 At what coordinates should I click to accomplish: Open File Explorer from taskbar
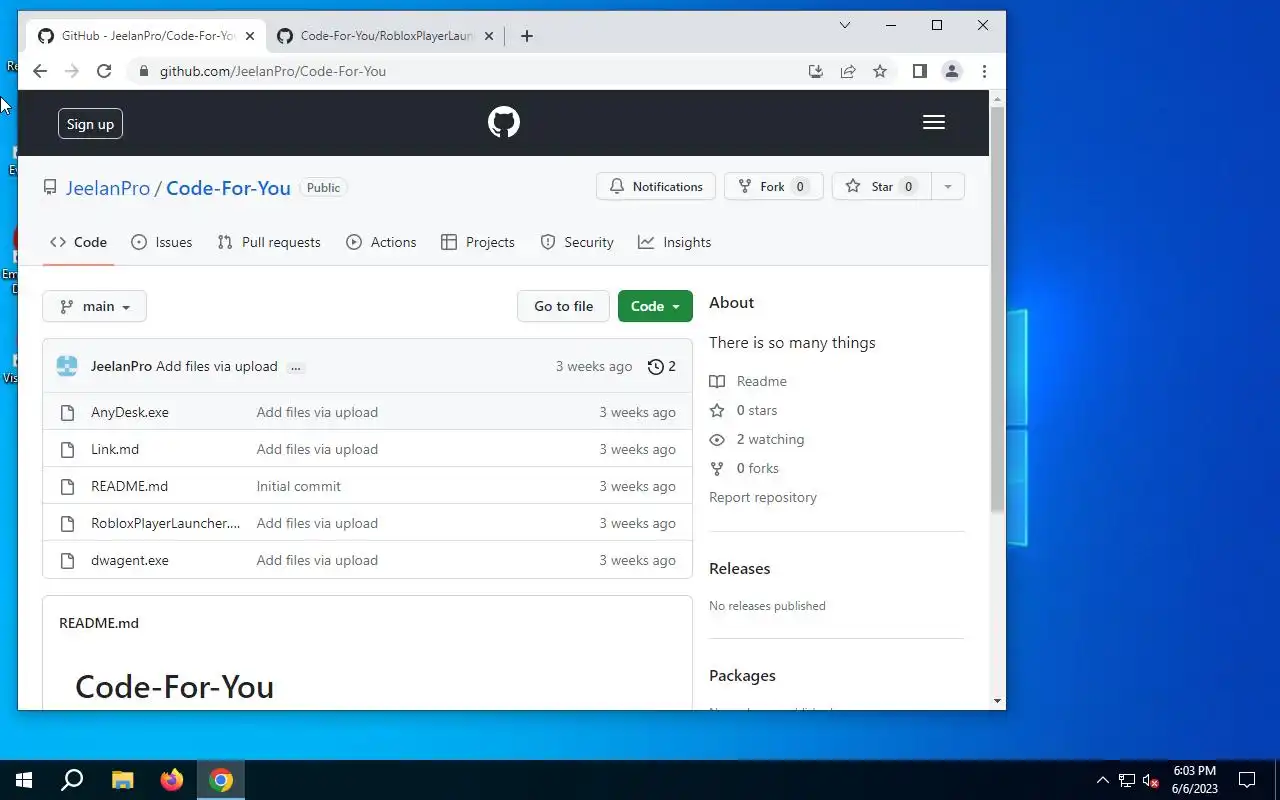[x=122, y=780]
